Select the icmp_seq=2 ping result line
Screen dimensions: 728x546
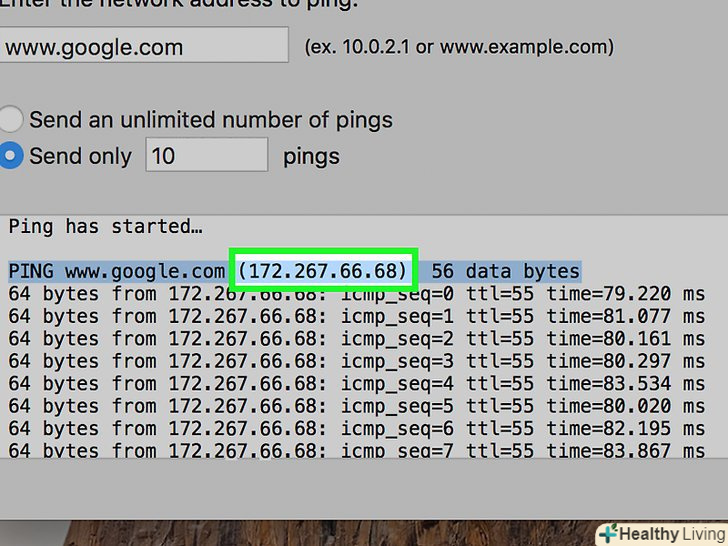click(x=355, y=339)
